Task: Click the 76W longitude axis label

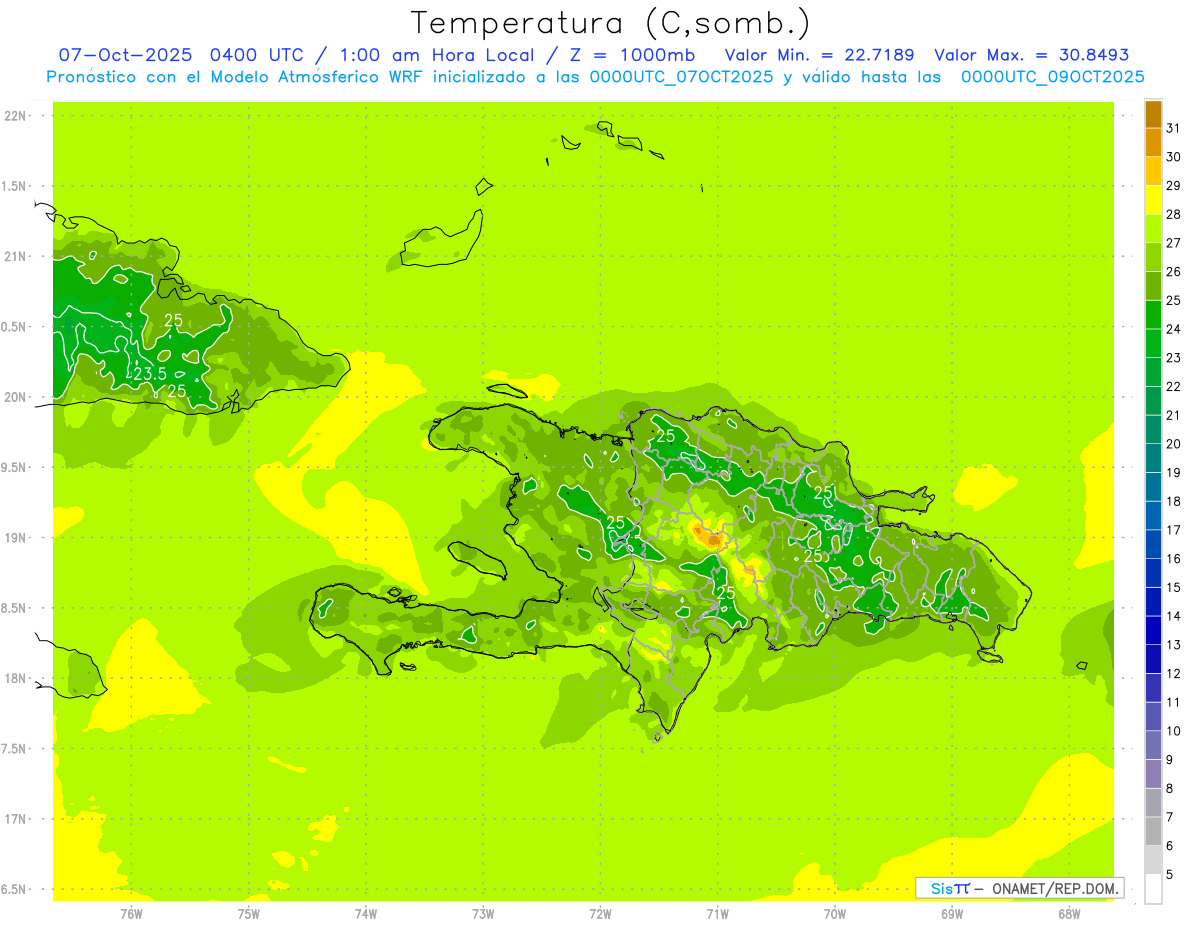Action: 131,913
